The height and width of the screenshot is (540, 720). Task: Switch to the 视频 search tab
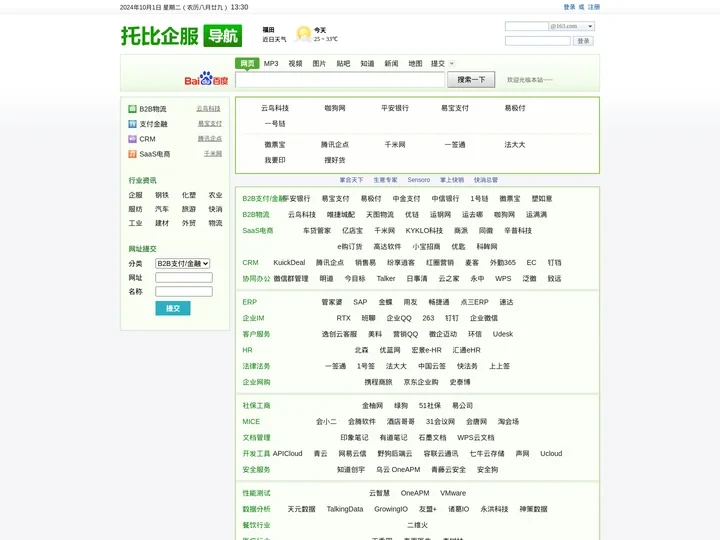point(295,63)
